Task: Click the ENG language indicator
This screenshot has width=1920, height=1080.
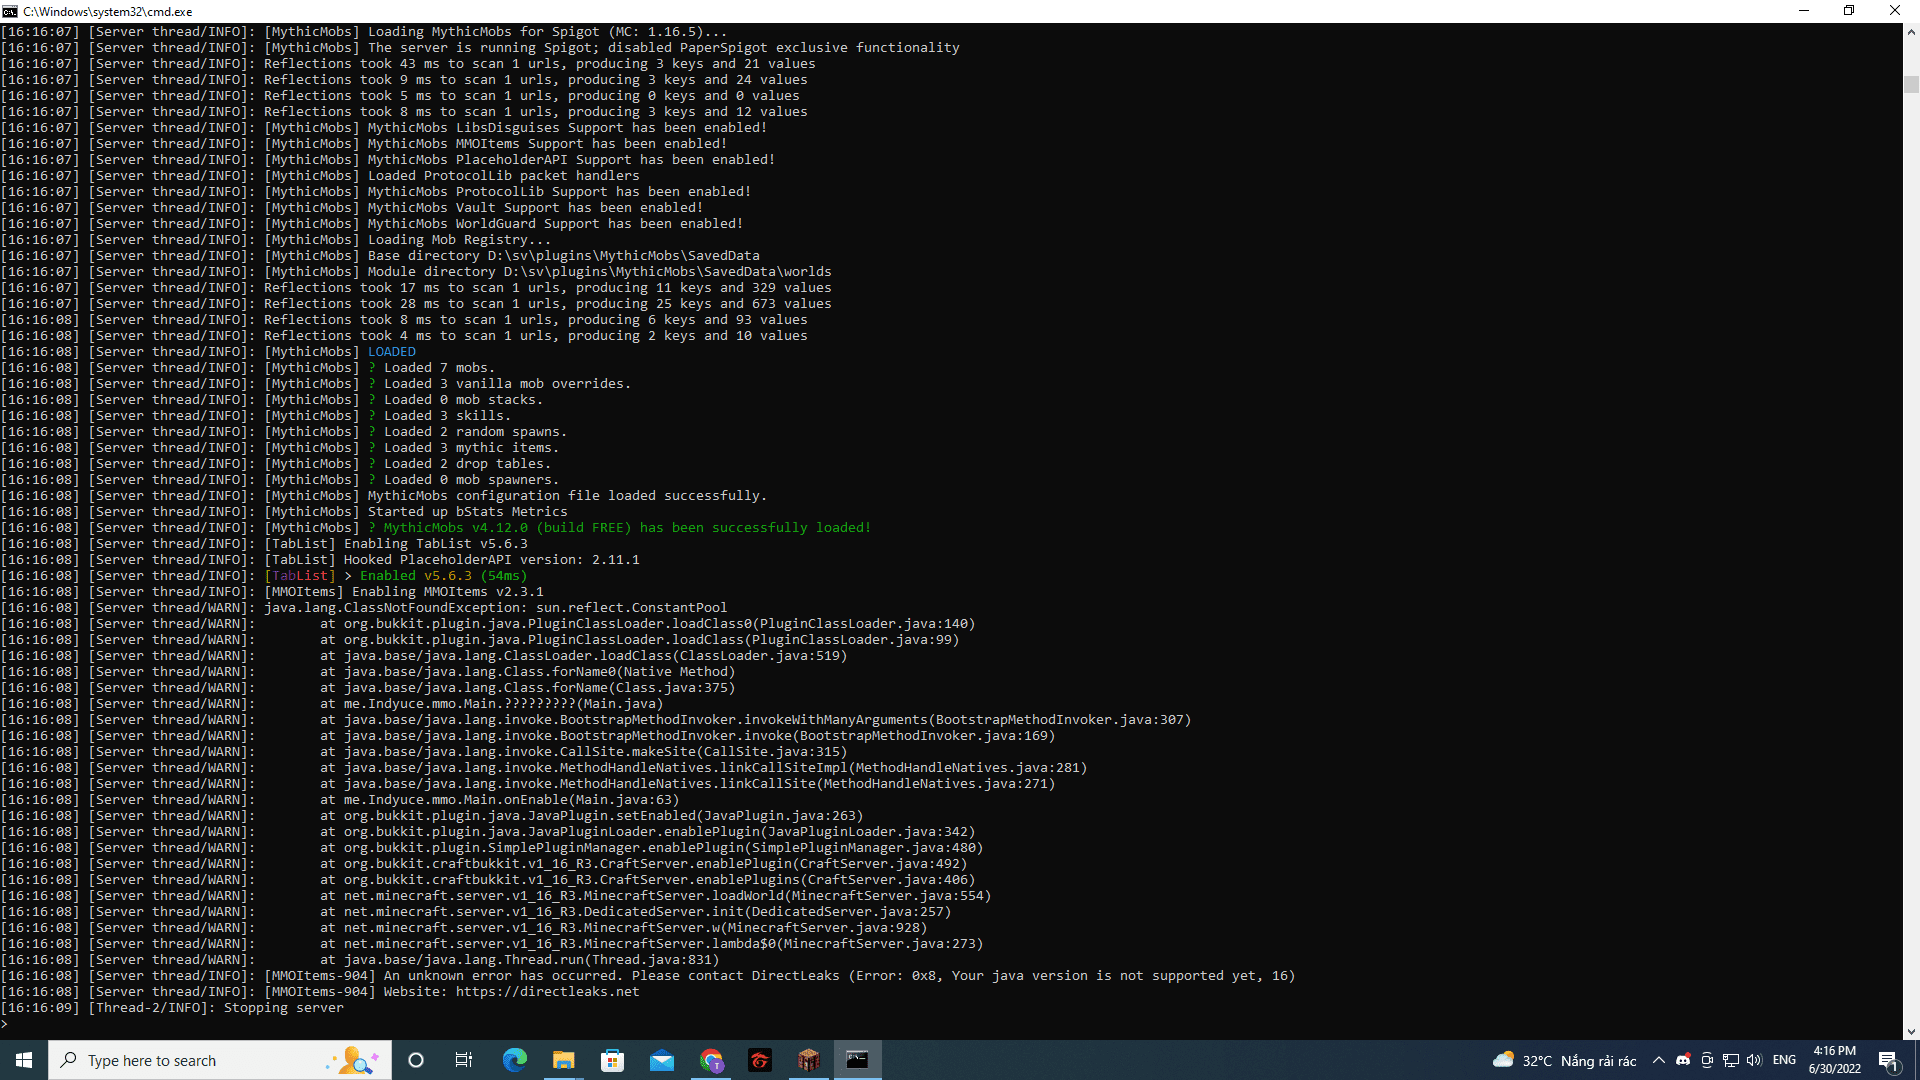Action: (x=1784, y=1060)
